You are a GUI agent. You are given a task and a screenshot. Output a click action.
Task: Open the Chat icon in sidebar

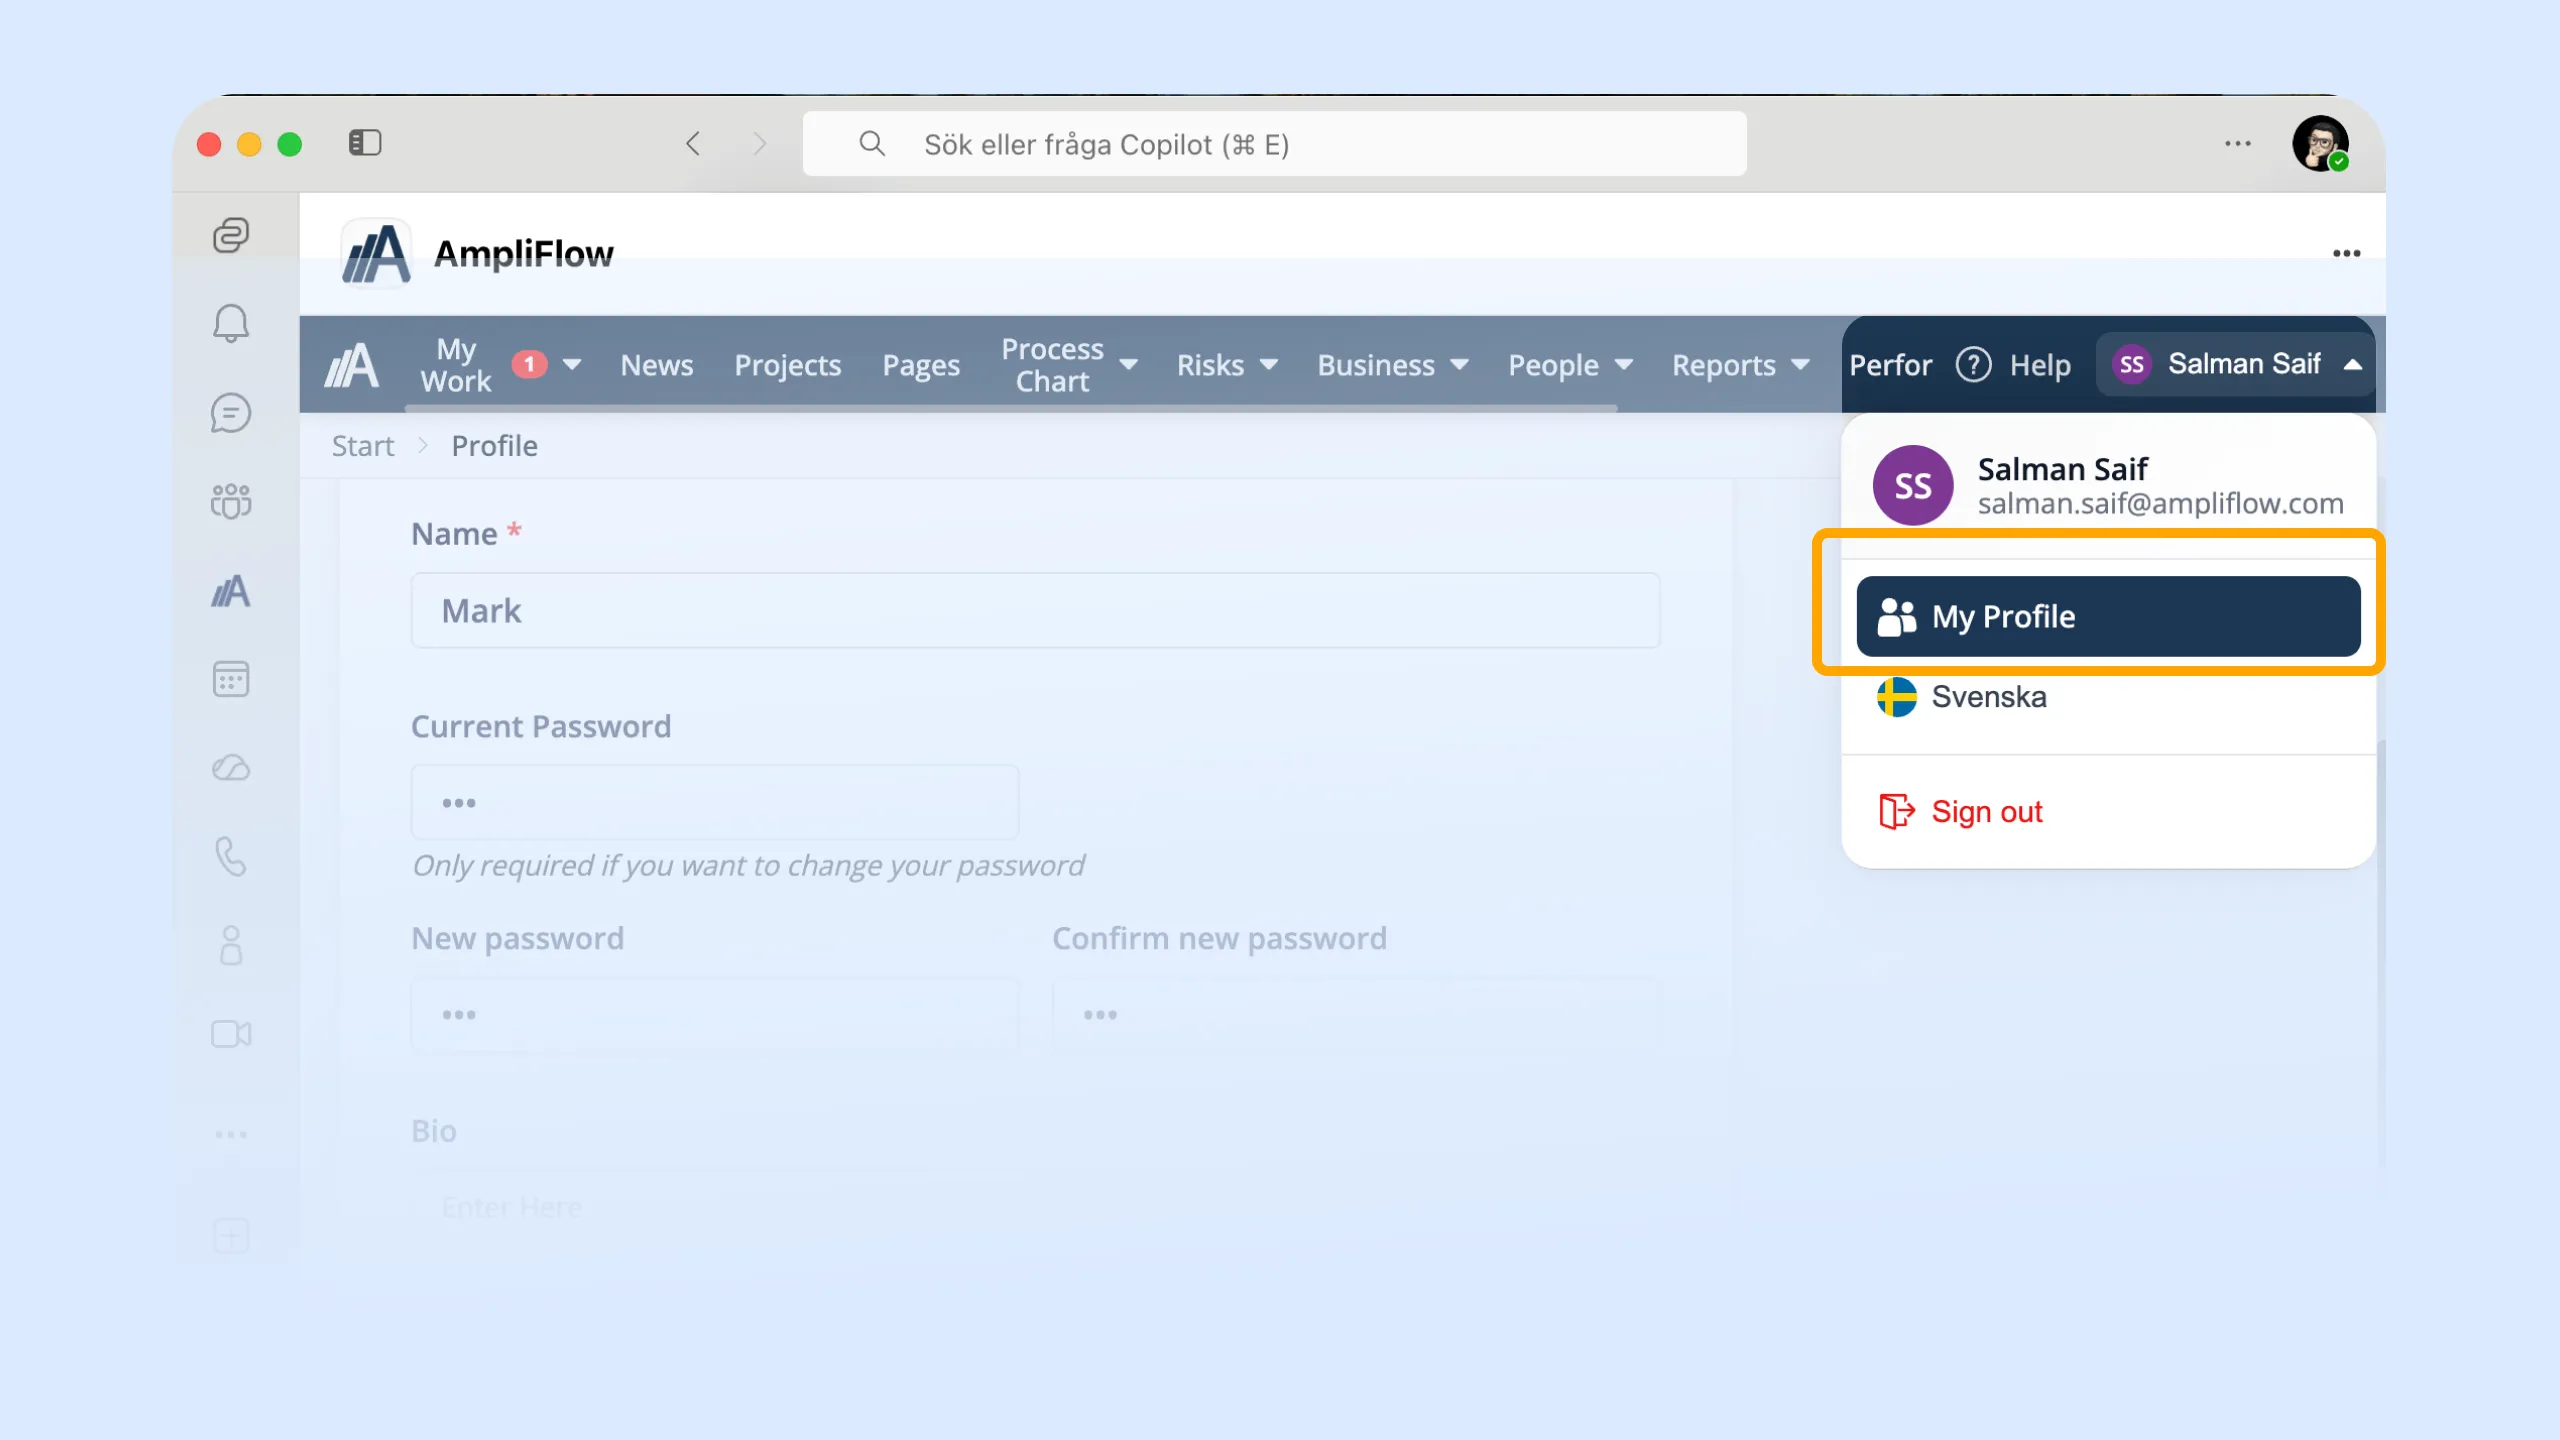[x=231, y=412]
